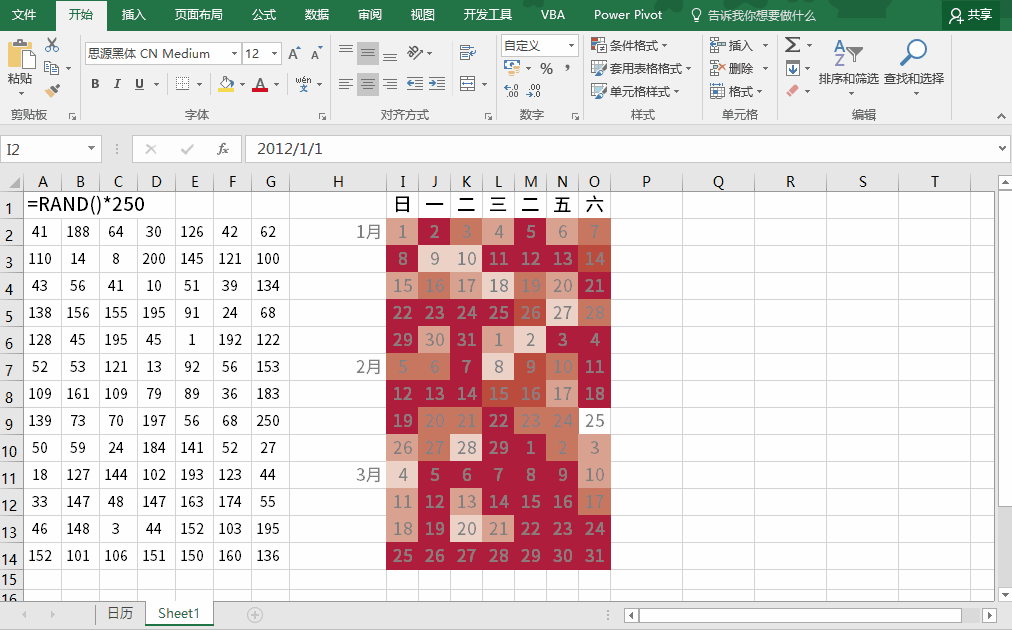Switch to the 日历 sheet tab

click(120, 613)
